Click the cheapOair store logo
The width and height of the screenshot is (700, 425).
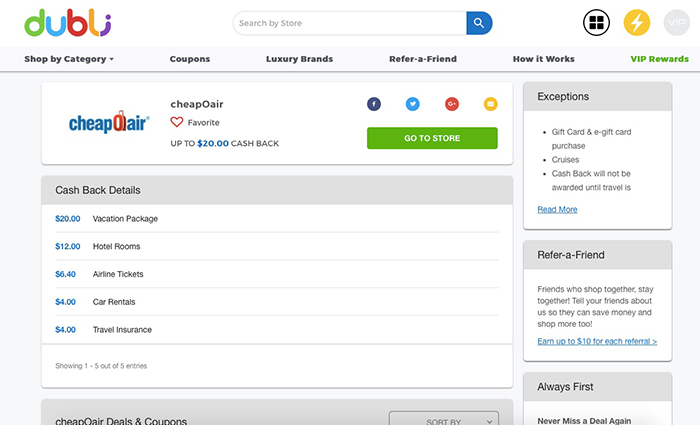(x=109, y=122)
